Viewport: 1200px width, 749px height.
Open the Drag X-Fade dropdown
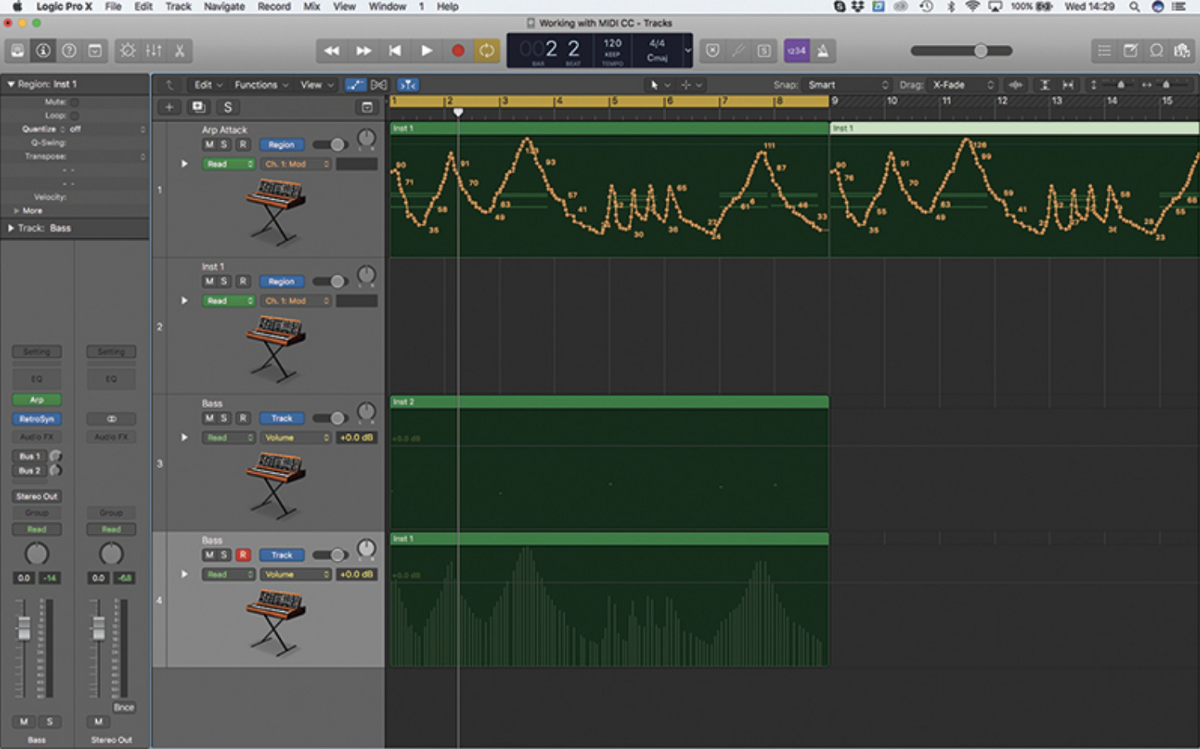coord(962,85)
